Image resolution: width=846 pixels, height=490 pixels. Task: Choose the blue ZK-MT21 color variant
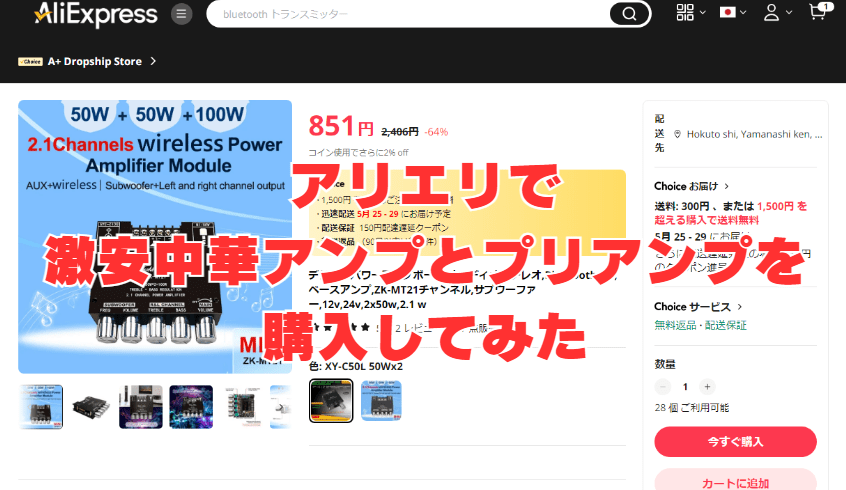pos(381,400)
